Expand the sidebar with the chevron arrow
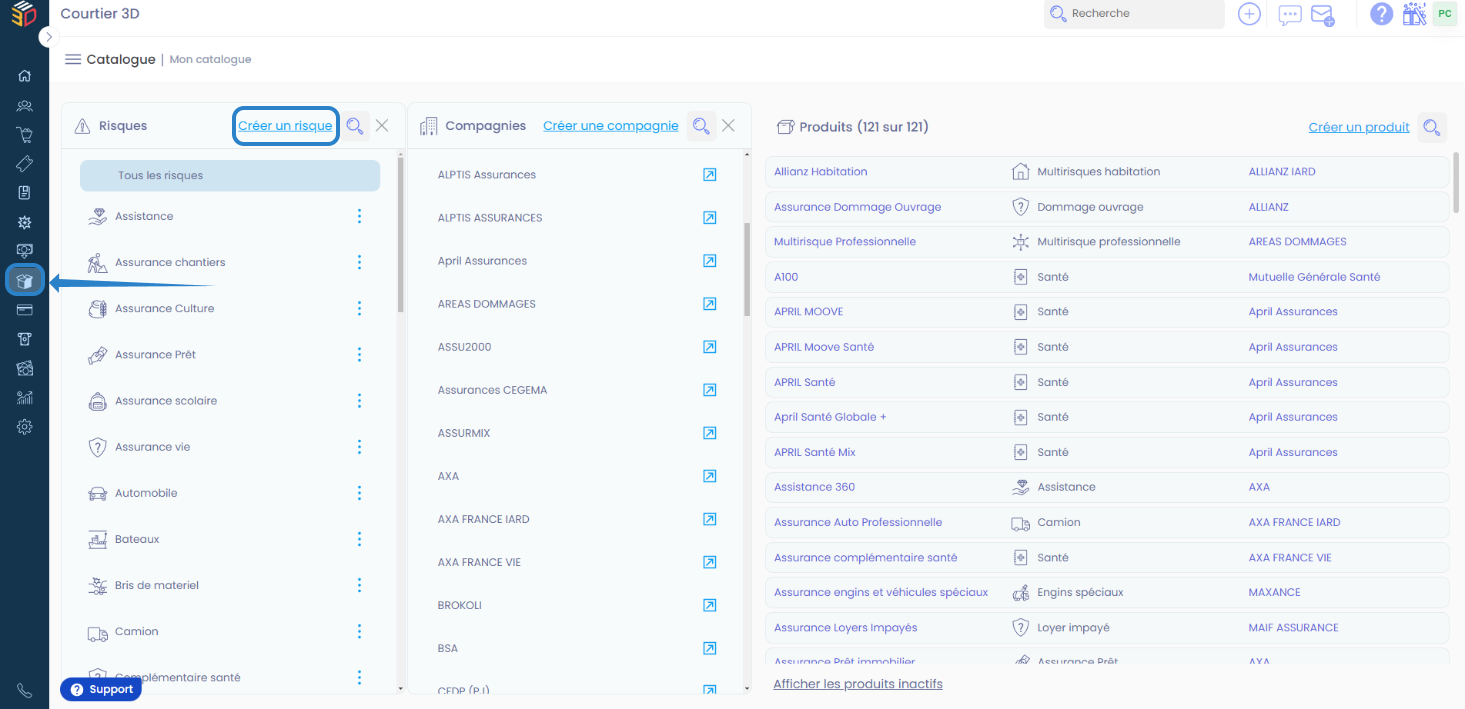Screen dimensions: 1465x709 [x=48, y=36]
